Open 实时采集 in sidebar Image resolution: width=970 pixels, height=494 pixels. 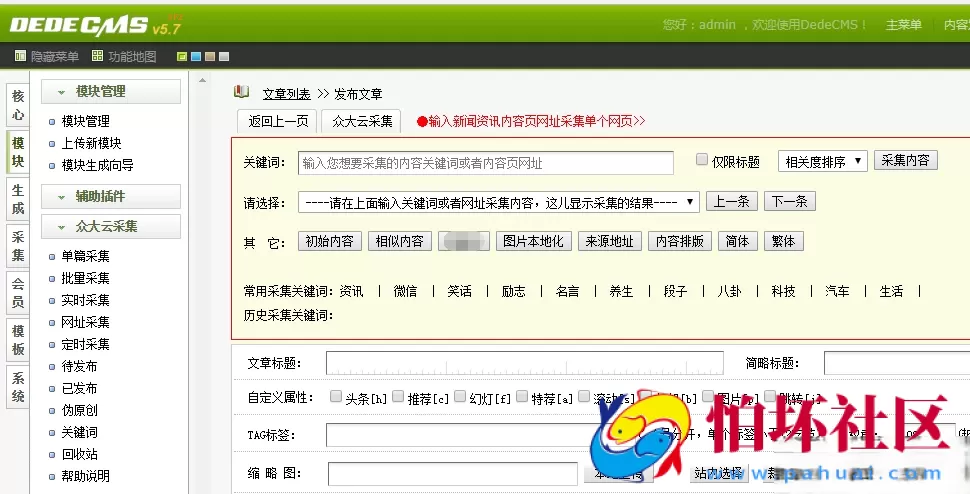(x=85, y=300)
